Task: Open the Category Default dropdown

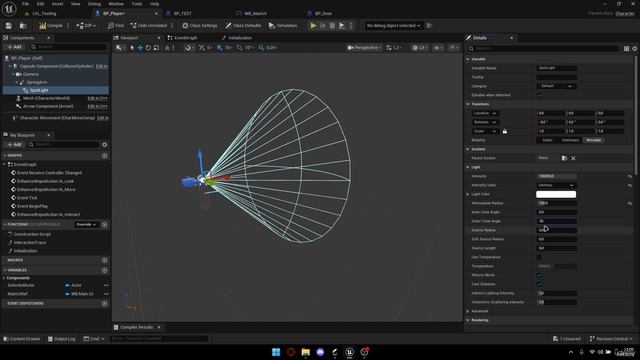Action: click(556, 86)
